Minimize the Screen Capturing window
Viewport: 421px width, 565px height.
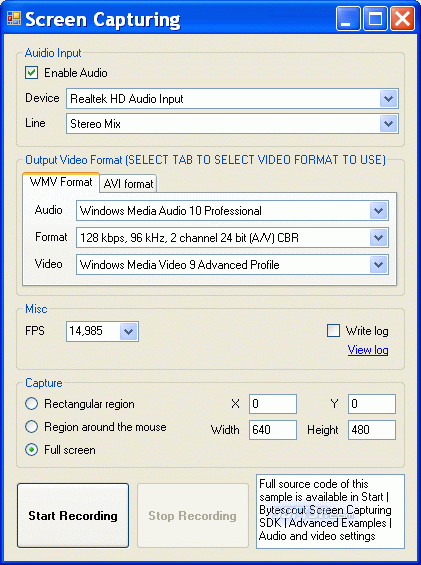click(x=348, y=19)
